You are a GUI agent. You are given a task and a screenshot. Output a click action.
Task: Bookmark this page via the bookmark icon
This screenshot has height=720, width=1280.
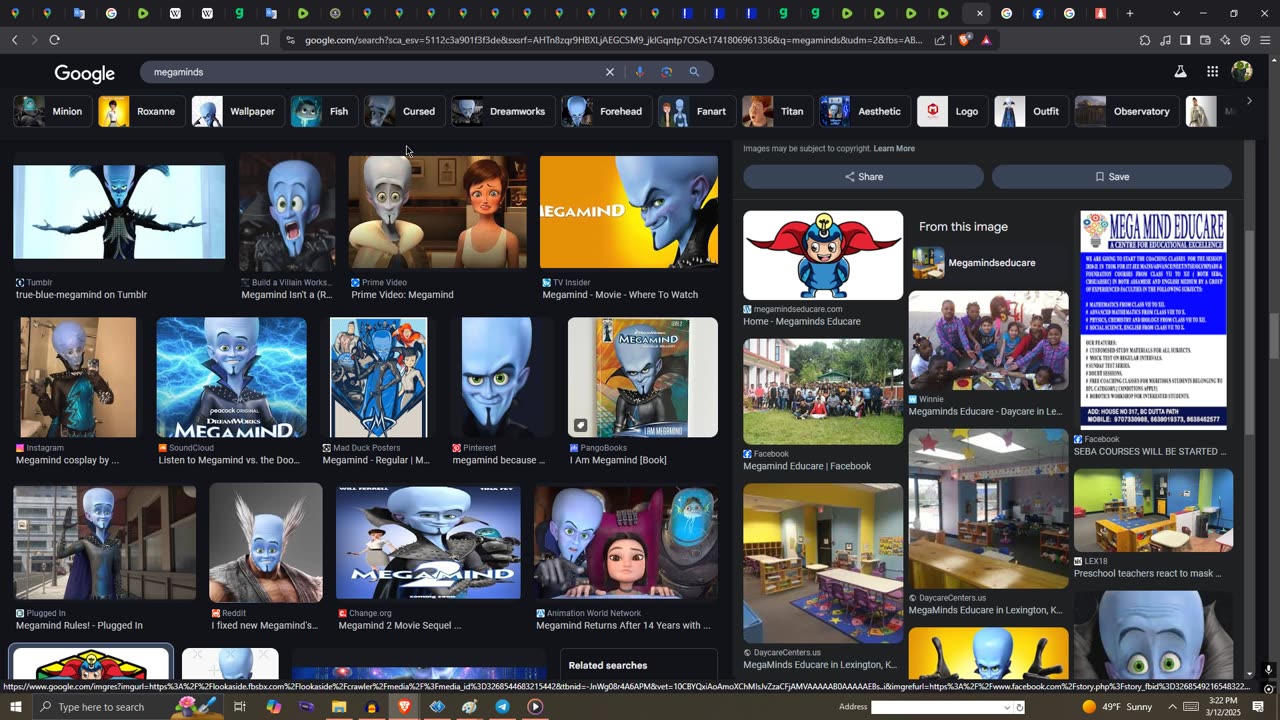(x=264, y=40)
